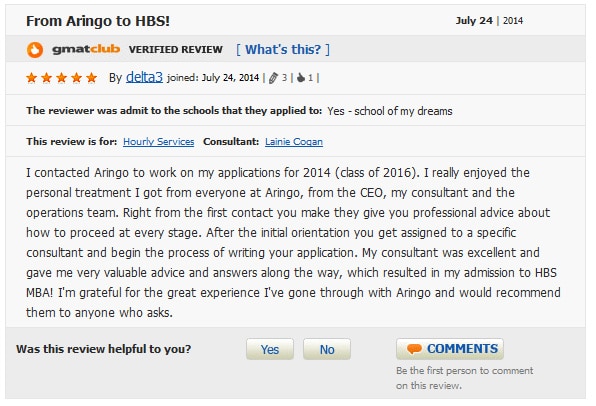This screenshot has height=406, width=596.
Task: Click the first orange rating star
Action: (32, 78)
